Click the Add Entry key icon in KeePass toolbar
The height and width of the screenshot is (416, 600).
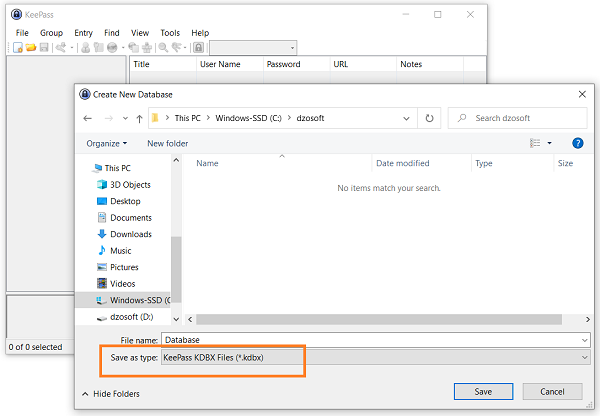61,47
